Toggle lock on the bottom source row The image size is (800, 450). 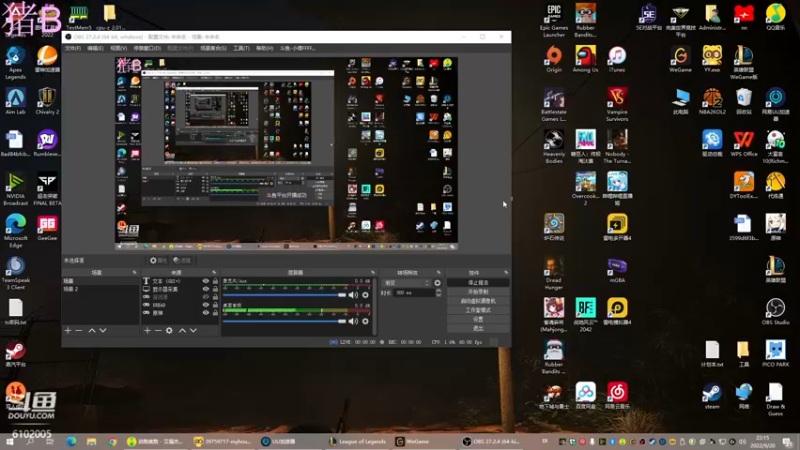pos(215,312)
